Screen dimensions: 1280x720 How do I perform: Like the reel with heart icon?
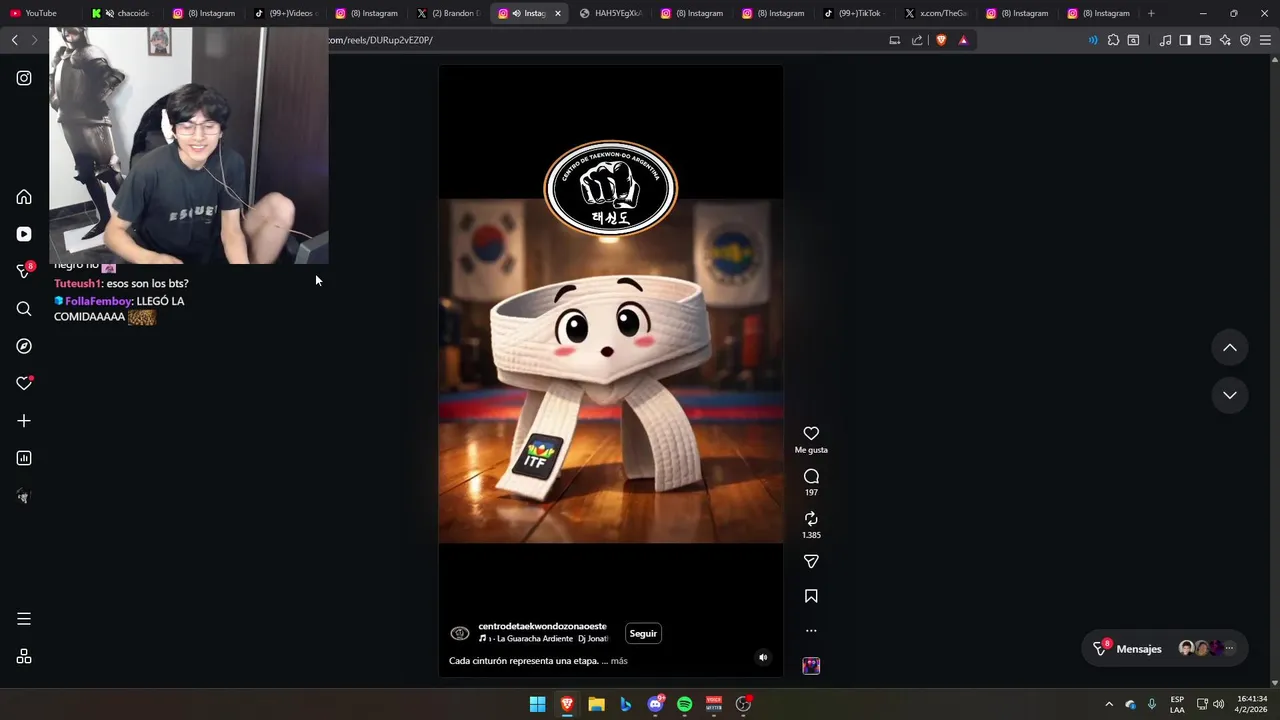point(811,433)
